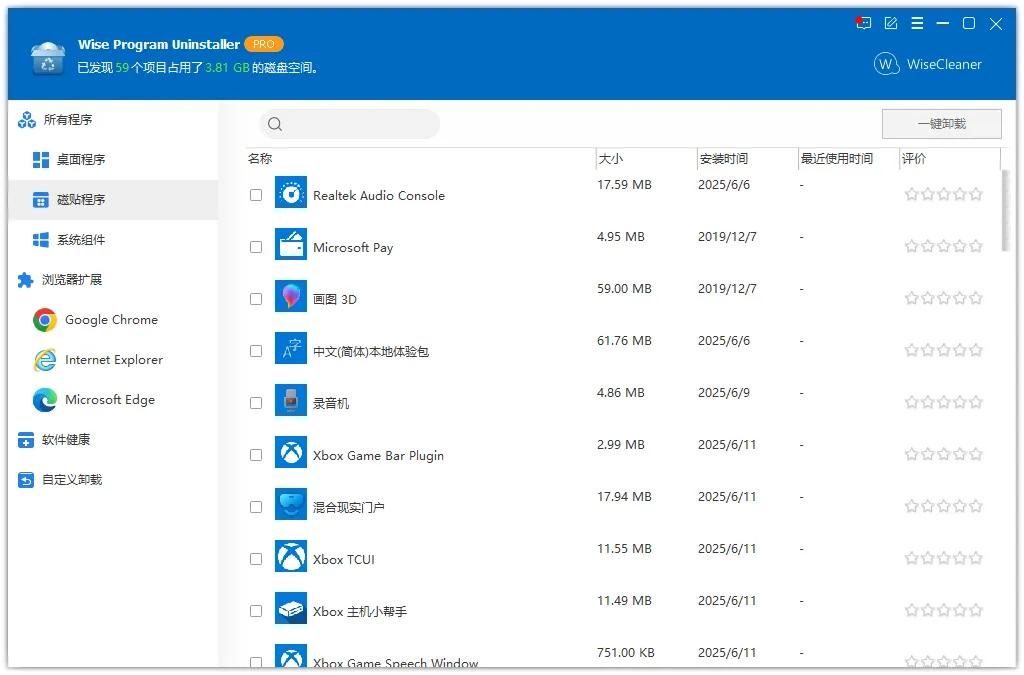Select the Microsoft Pay name text
This screenshot has height=675, width=1024.
[x=353, y=247]
